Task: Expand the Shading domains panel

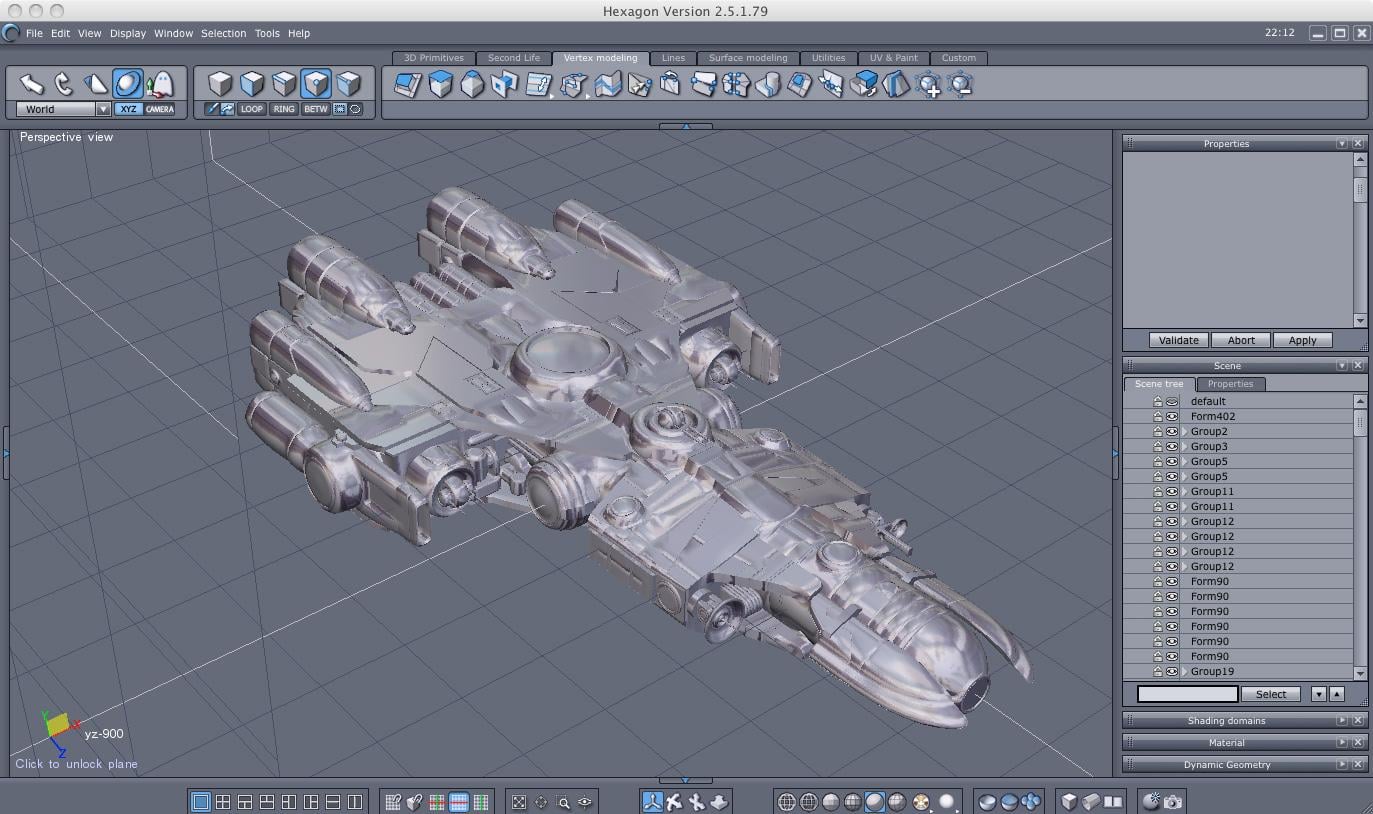Action: 1342,721
